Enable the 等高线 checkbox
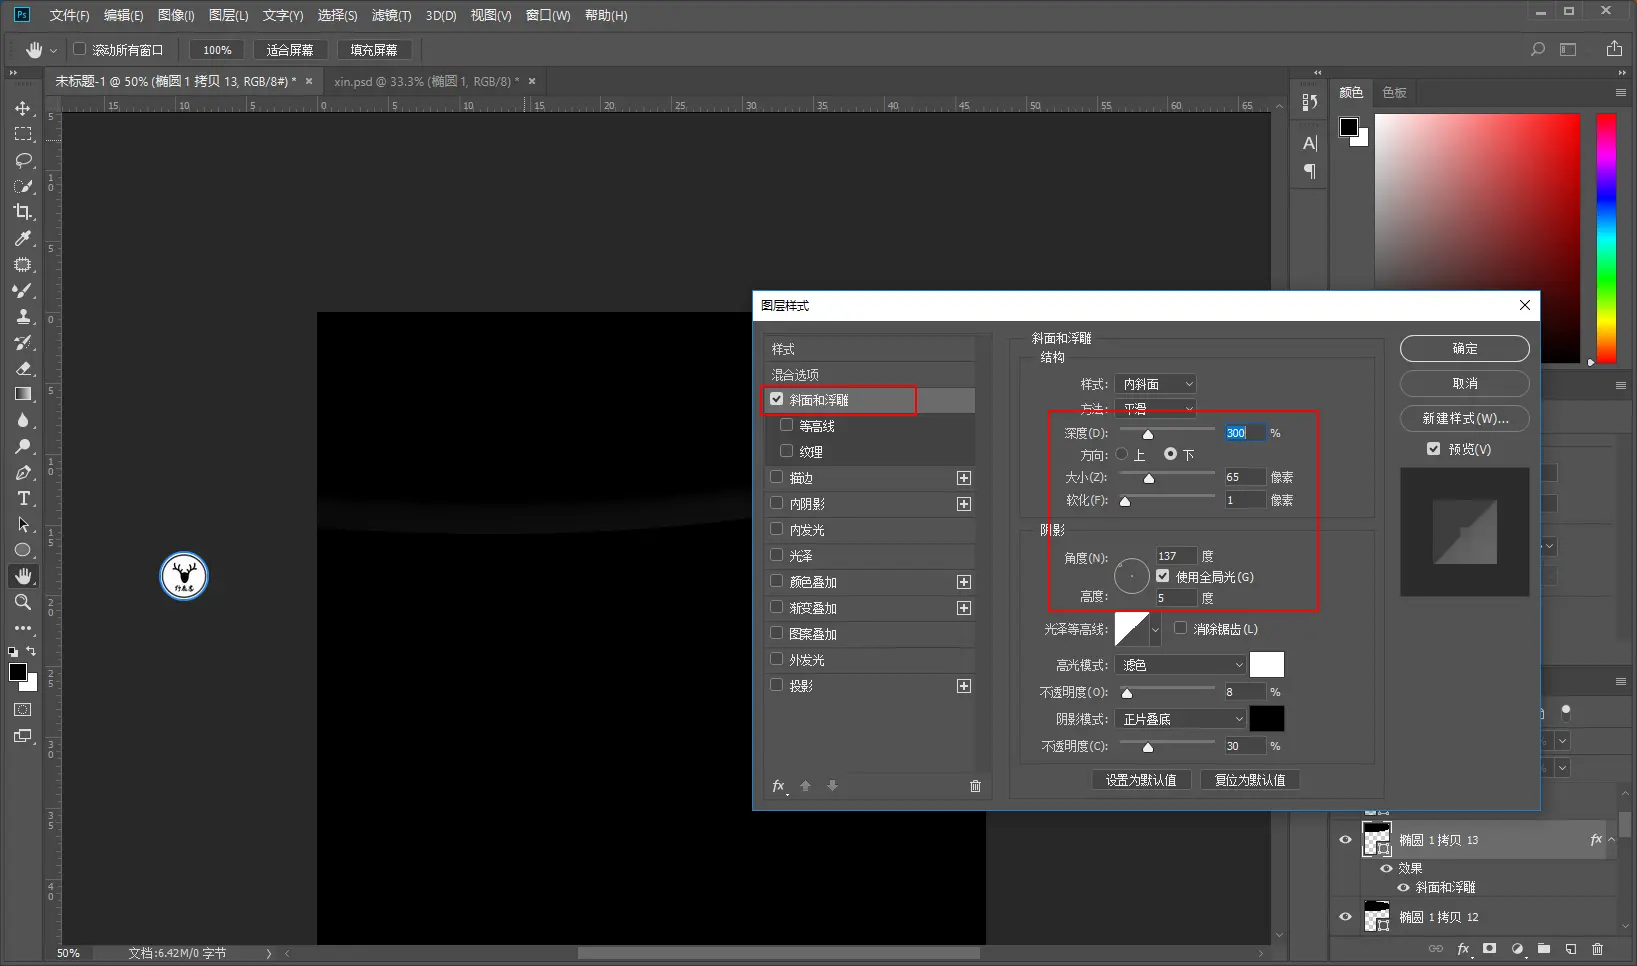This screenshot has width=1637, height=966. point(787,425)
